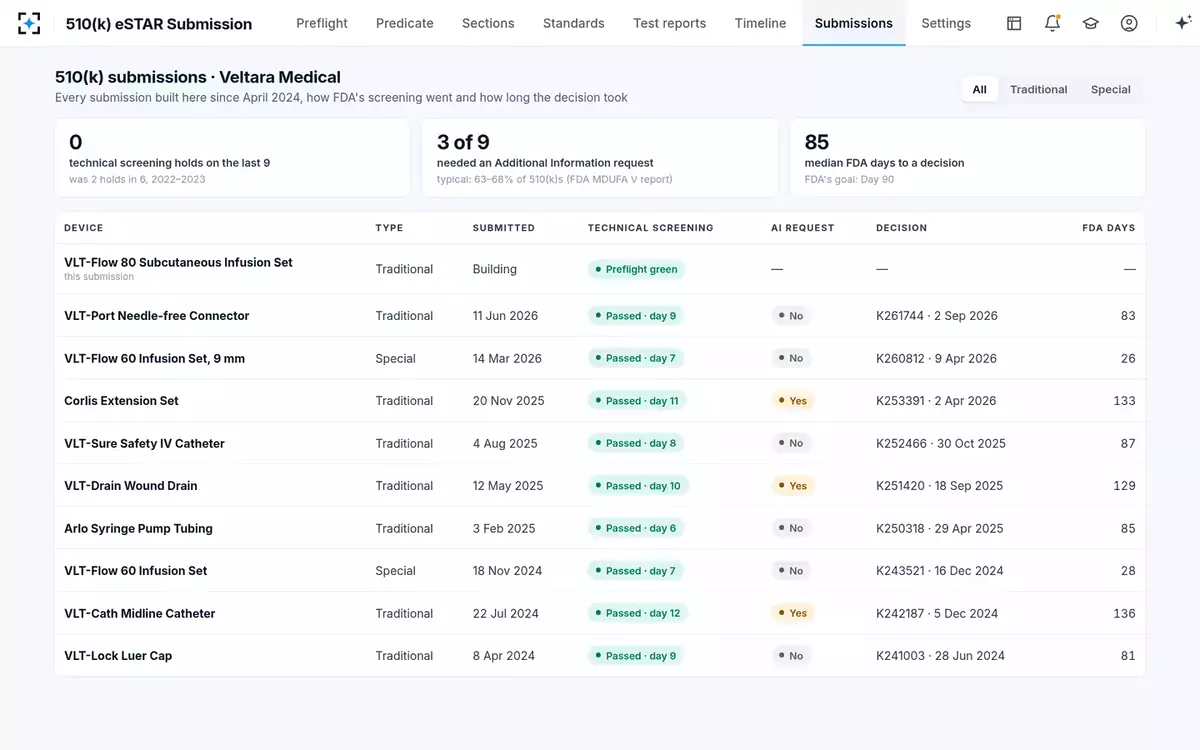Open notifications bell

pos(1052,23)
